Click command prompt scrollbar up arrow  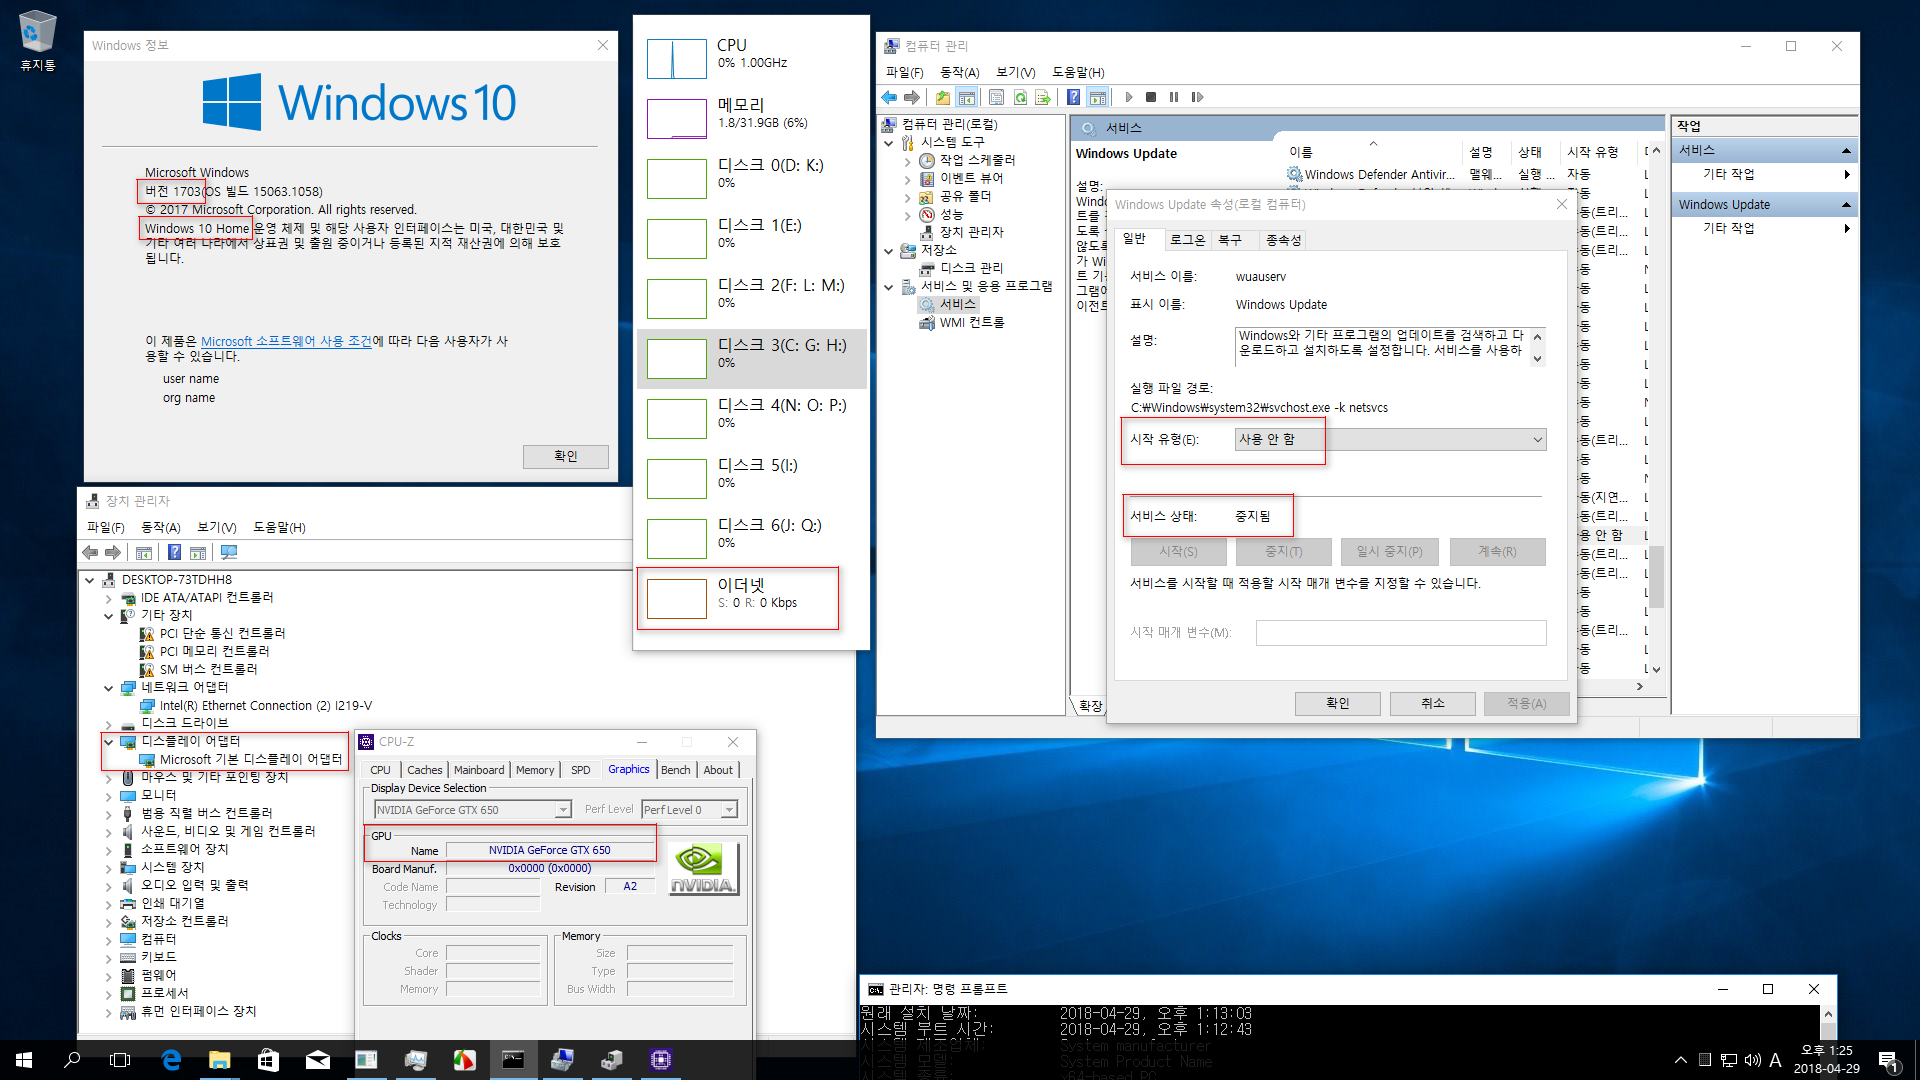[x=1828, y=1013]
